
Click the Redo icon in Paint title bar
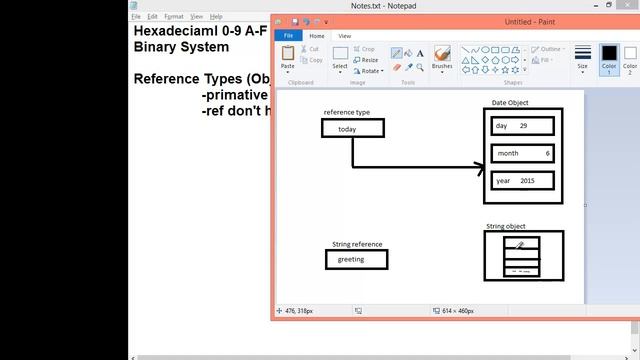click(x=317, y=22)
